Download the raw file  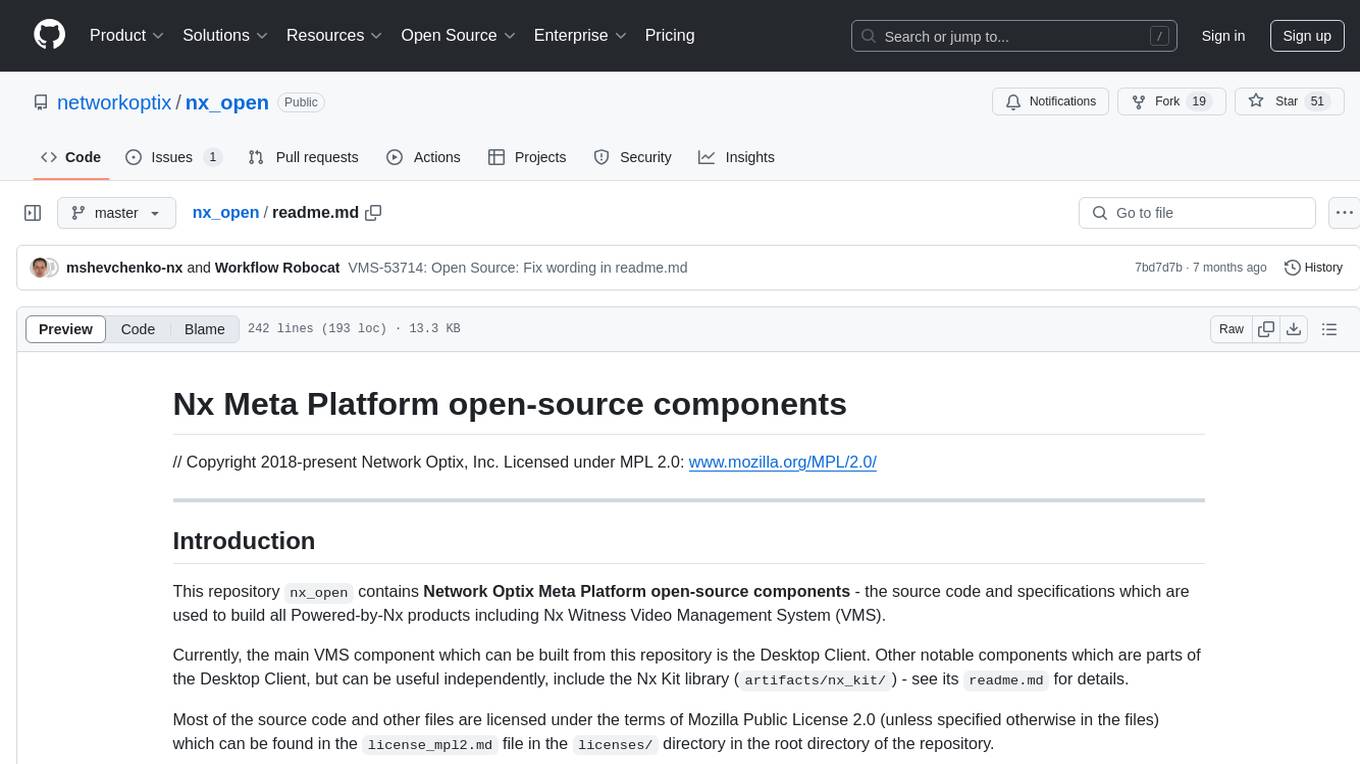coord(1293,329)
